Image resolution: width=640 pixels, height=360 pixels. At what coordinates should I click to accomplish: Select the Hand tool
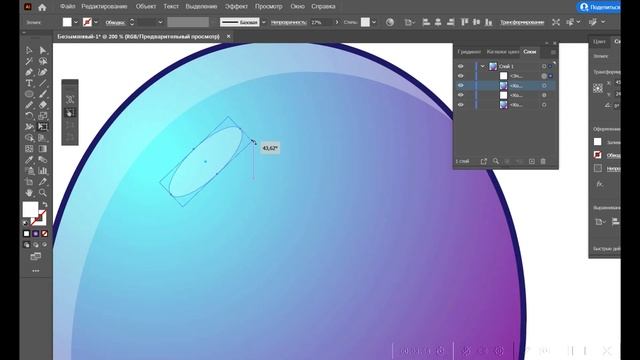(x=29, y=193)
